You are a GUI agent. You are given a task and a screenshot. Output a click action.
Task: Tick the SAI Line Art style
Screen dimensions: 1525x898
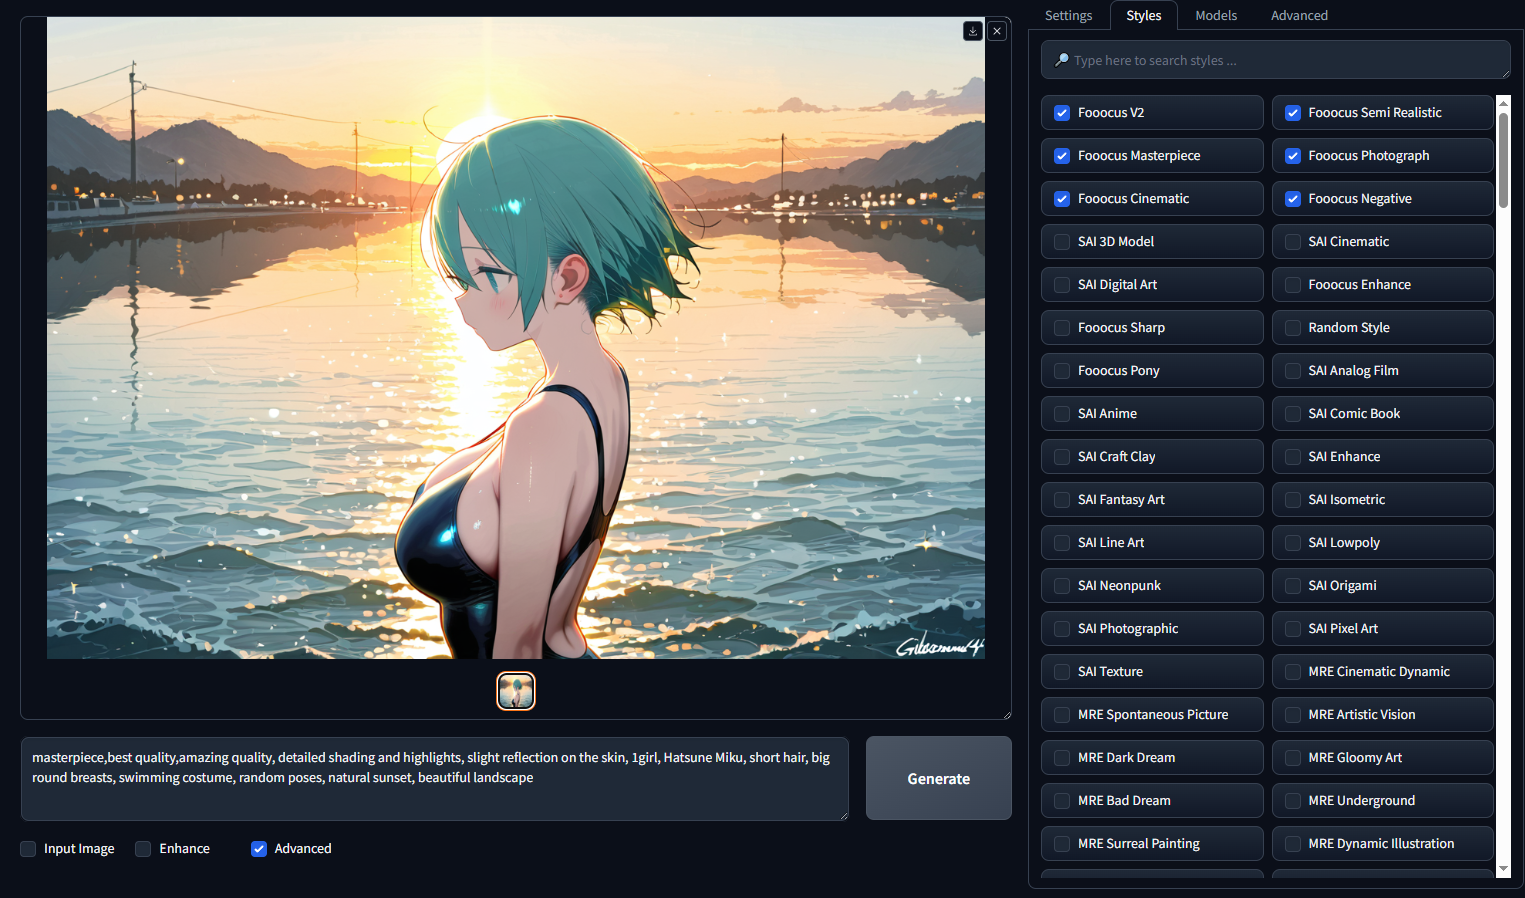pos(1062,543)
